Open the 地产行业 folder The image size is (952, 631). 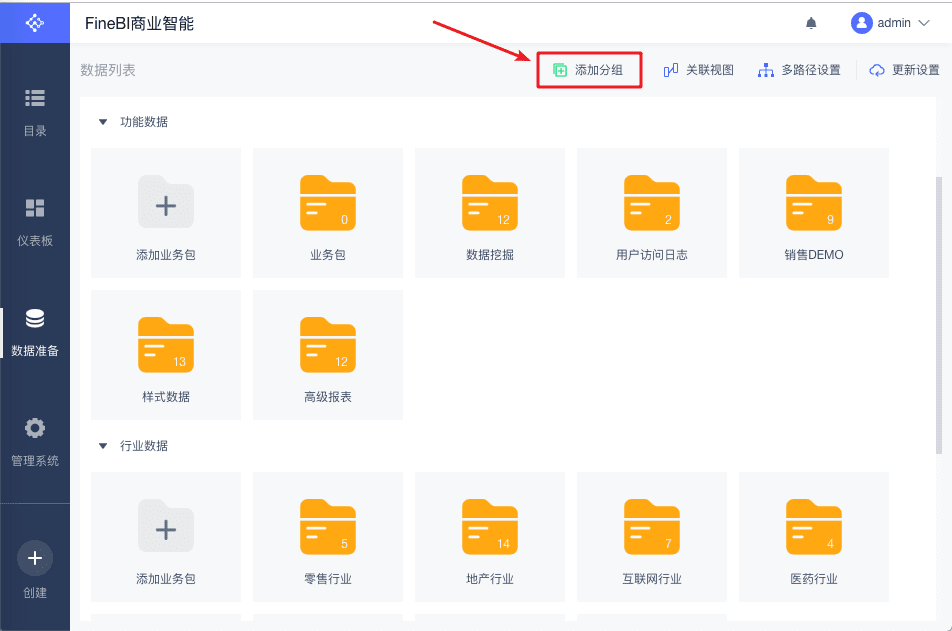(x=490, y=537)
